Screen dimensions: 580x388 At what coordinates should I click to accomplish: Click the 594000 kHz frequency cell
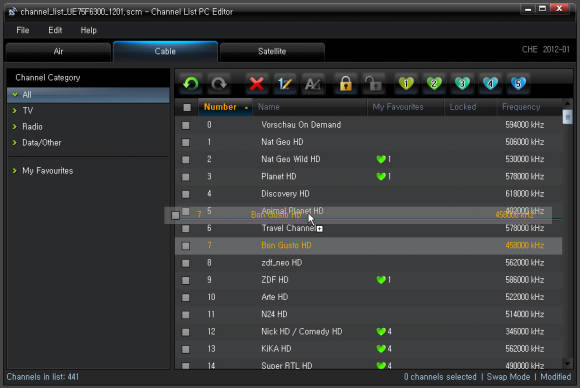tap(525, 125)
